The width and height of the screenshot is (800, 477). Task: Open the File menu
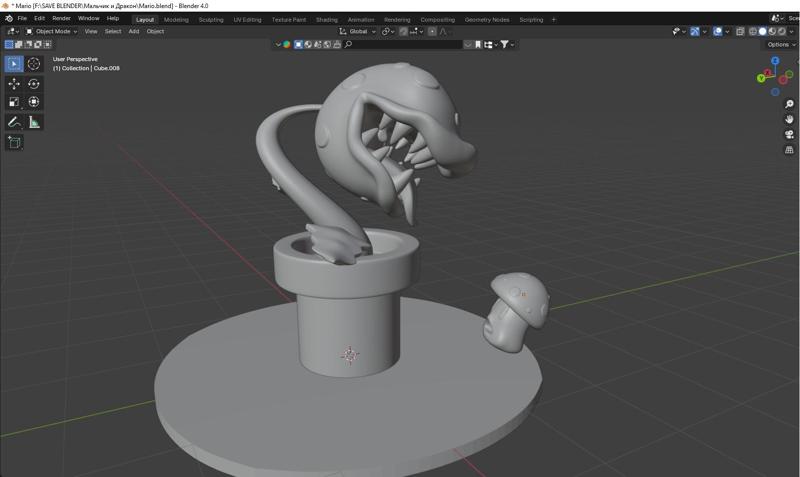(x=22, y=18)
